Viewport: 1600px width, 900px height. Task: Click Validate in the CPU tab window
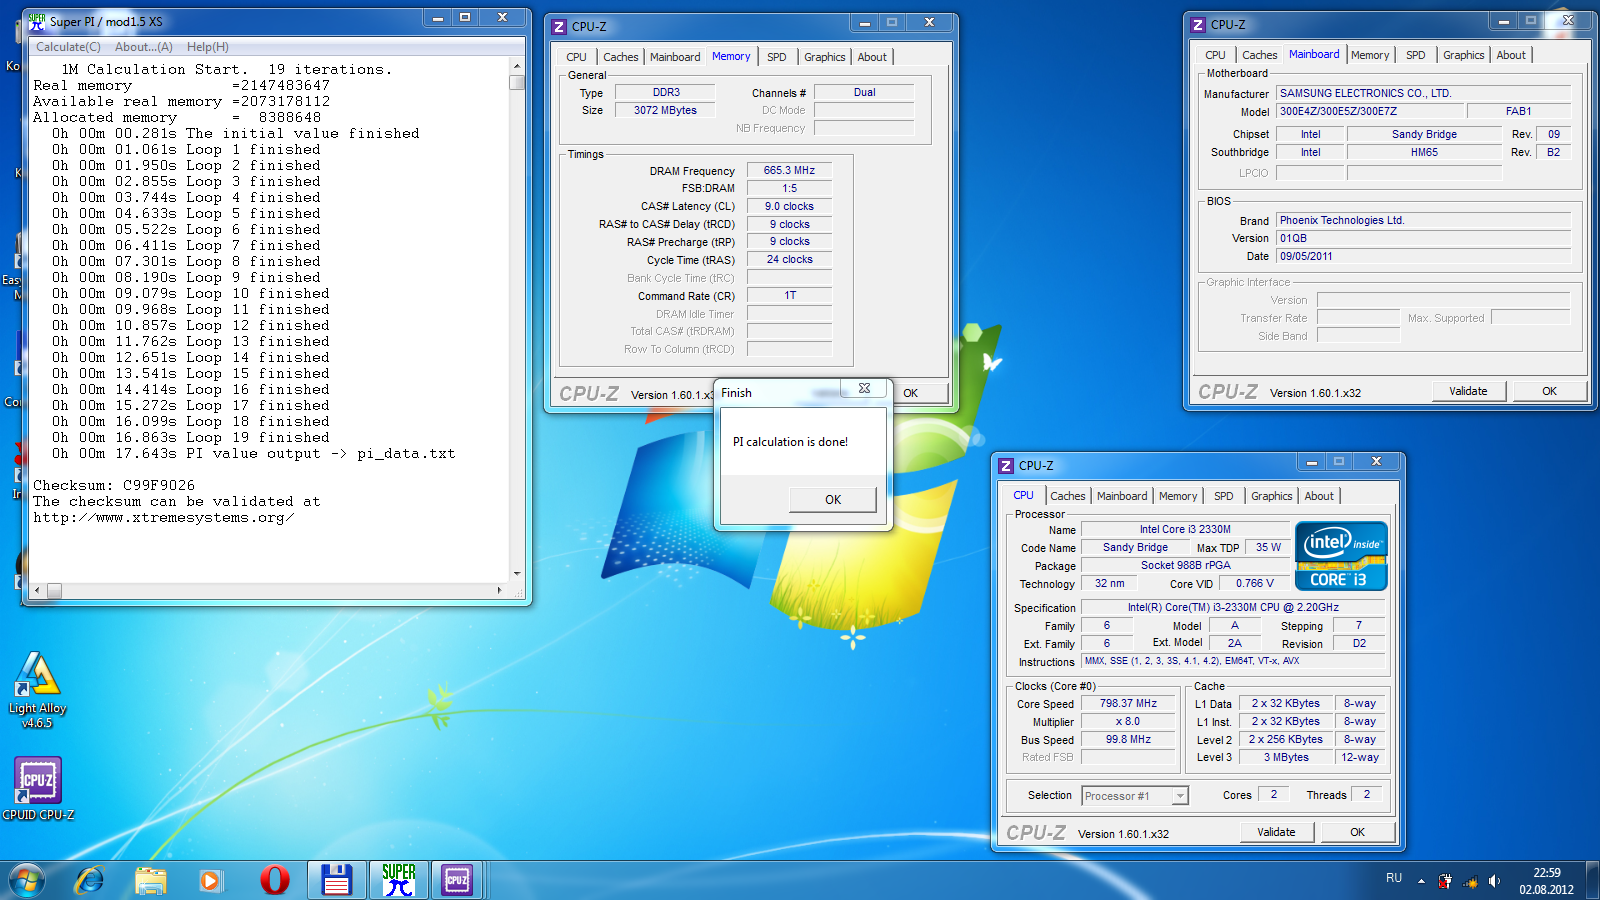(1276, 832)
